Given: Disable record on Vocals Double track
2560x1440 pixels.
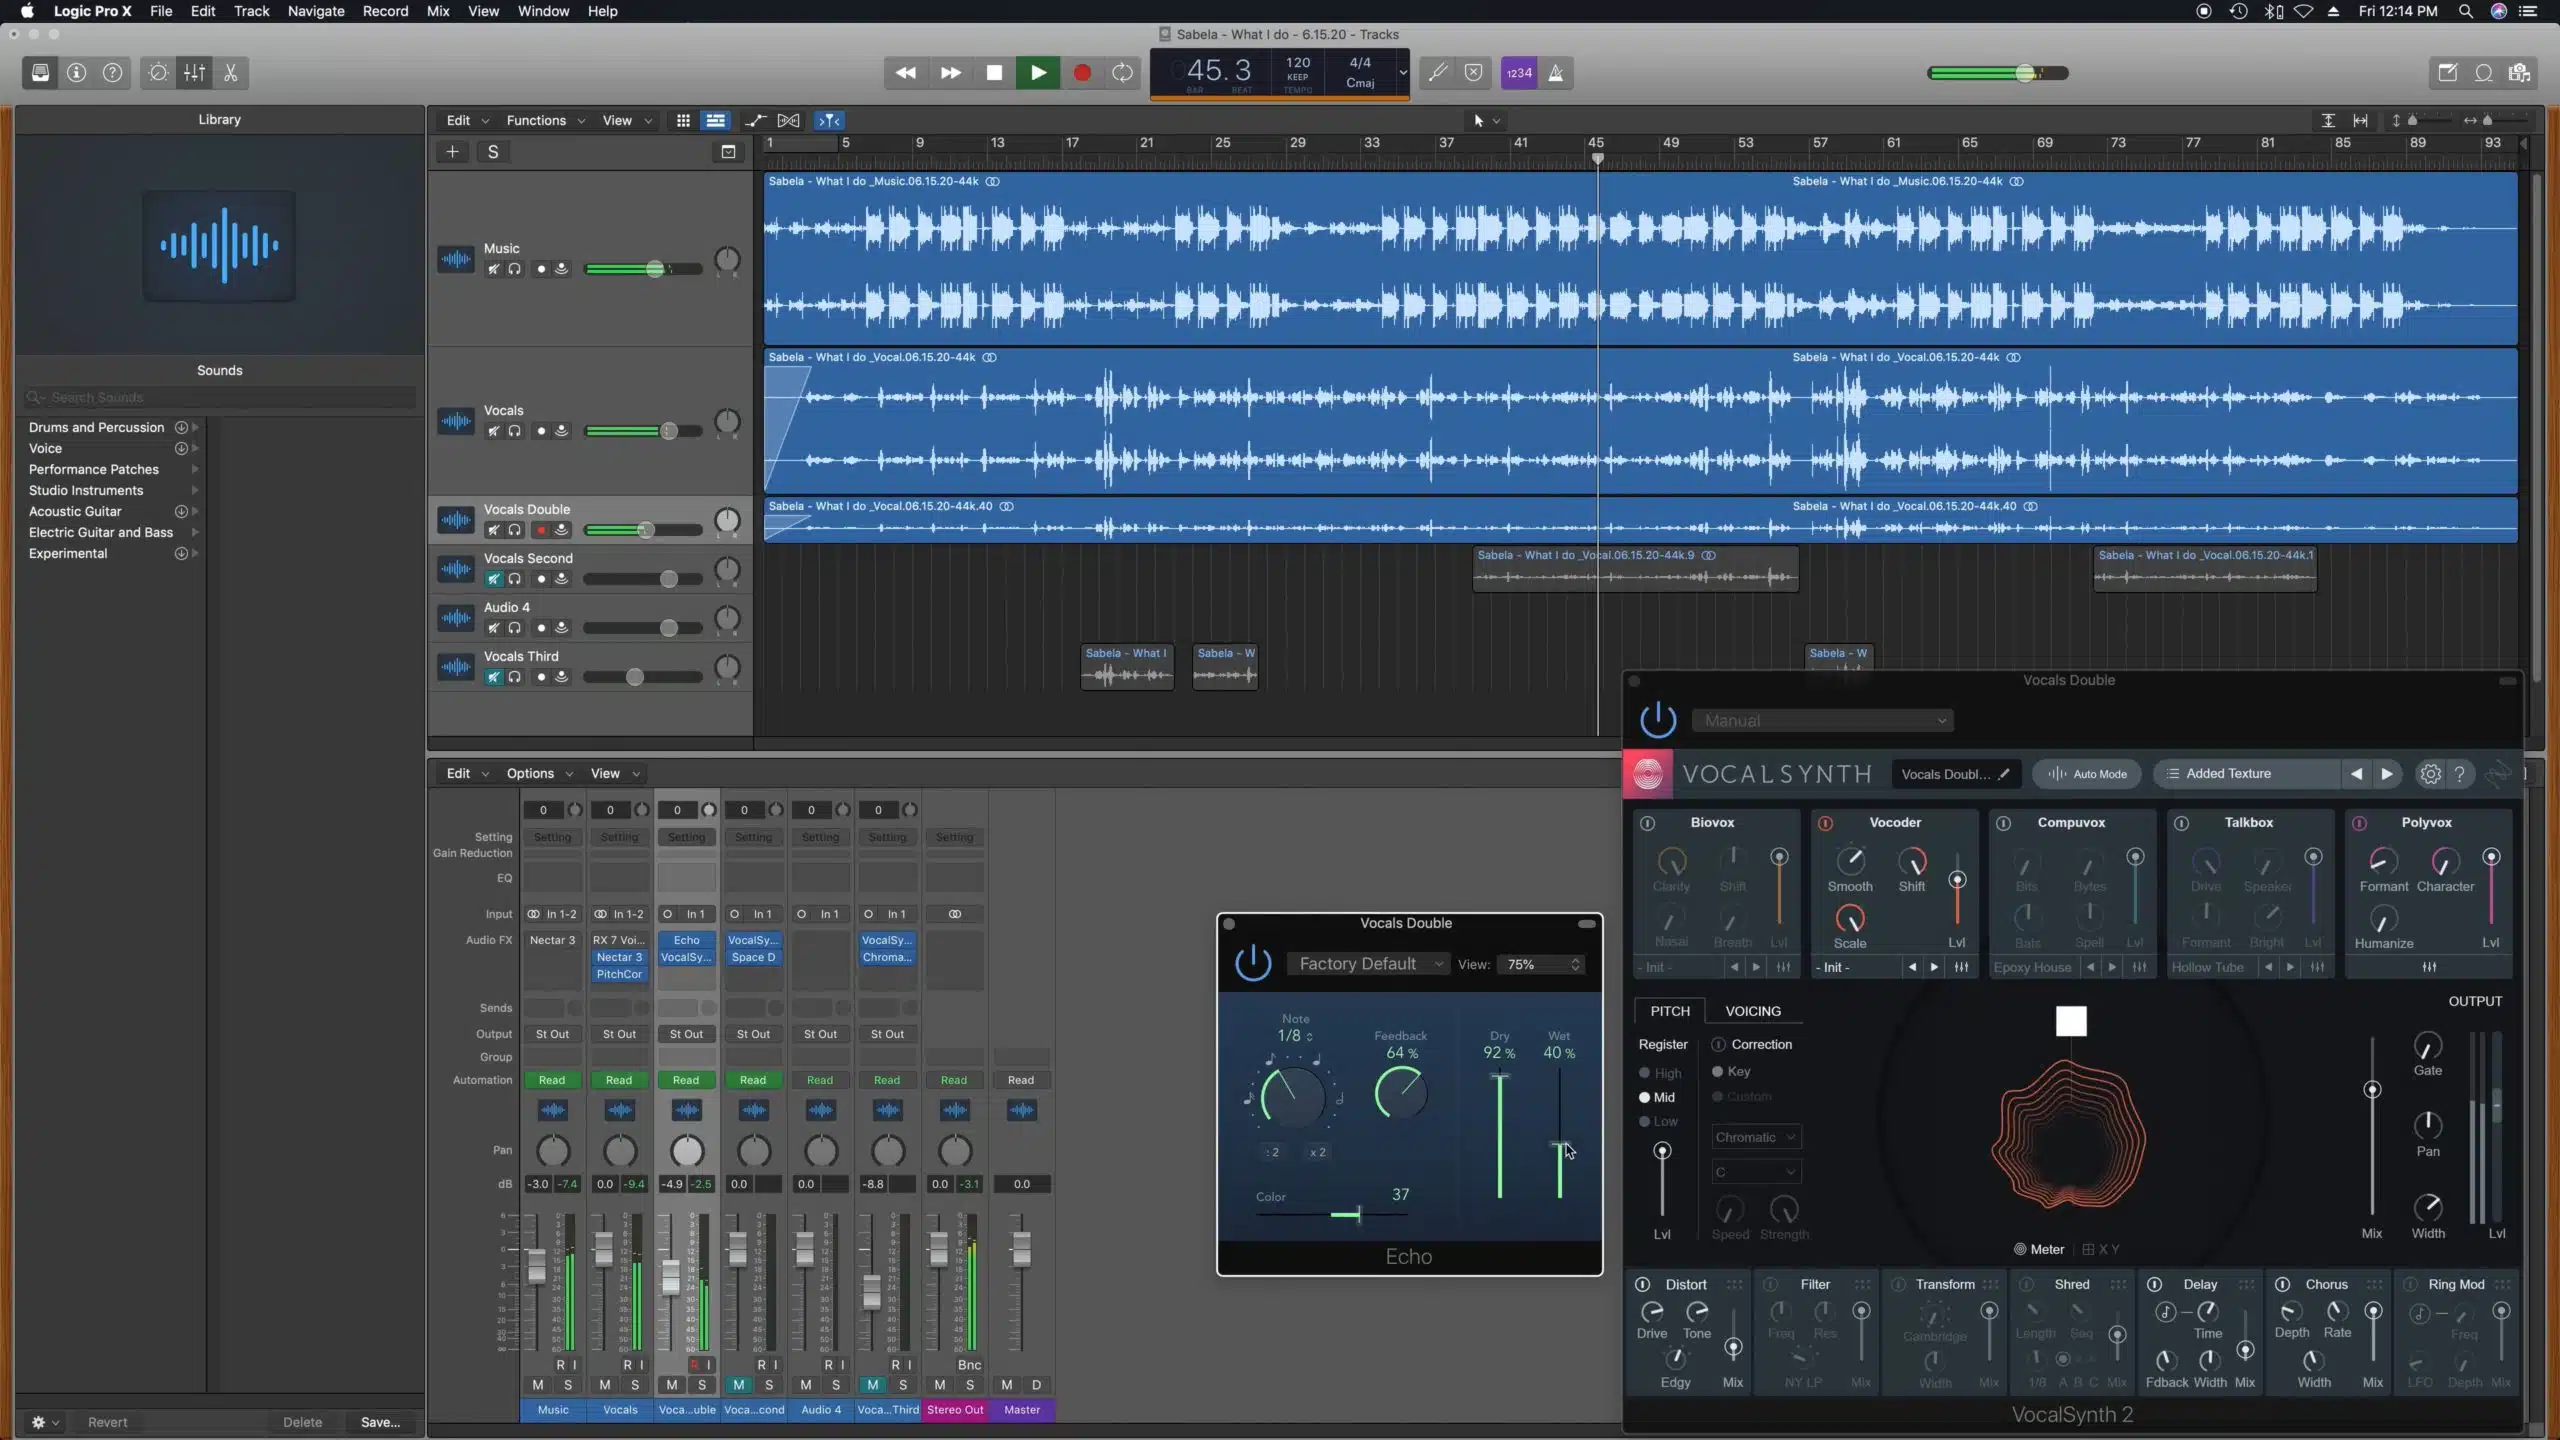Looking at the screenshot, I should tap(541, 530).
